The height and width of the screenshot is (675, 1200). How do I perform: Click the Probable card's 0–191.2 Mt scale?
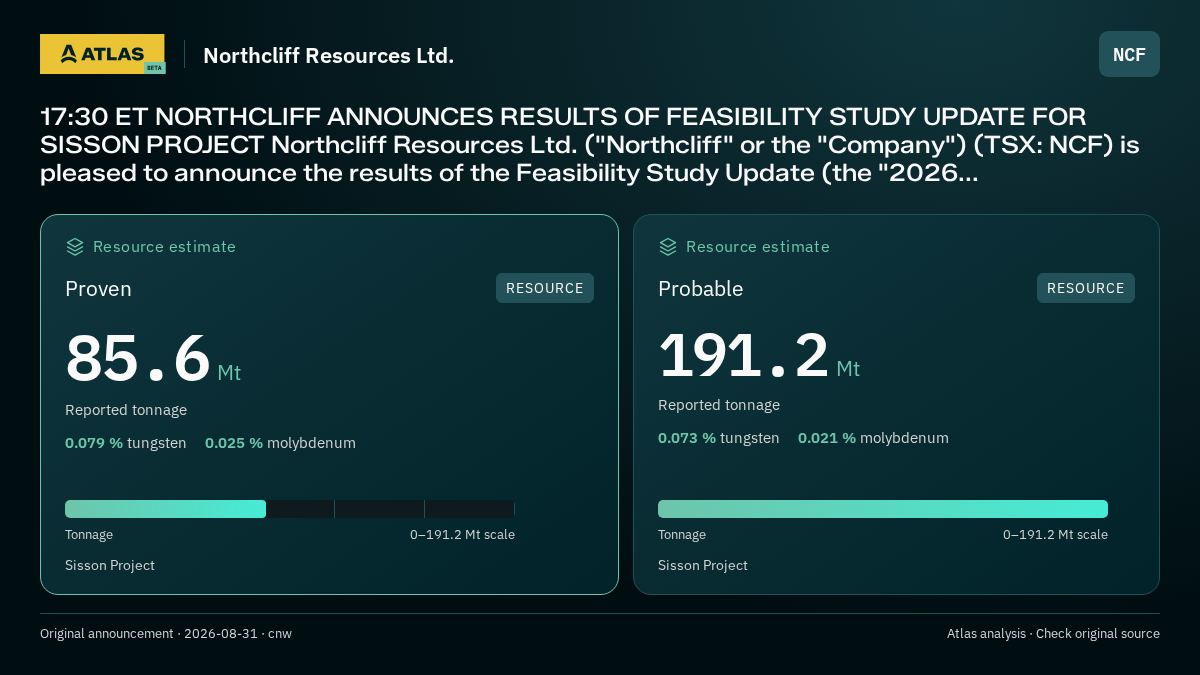(x=1055, y=535)
